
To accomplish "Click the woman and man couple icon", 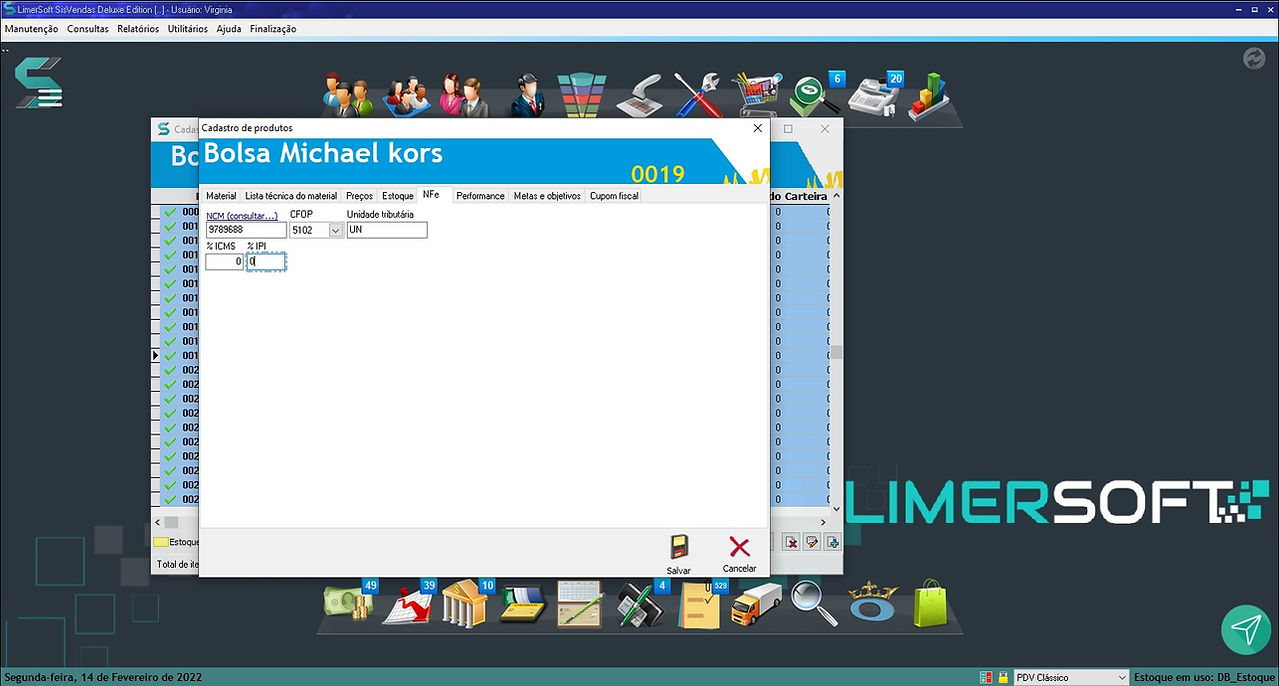I will pyautogui.click(x=463, y=95).
